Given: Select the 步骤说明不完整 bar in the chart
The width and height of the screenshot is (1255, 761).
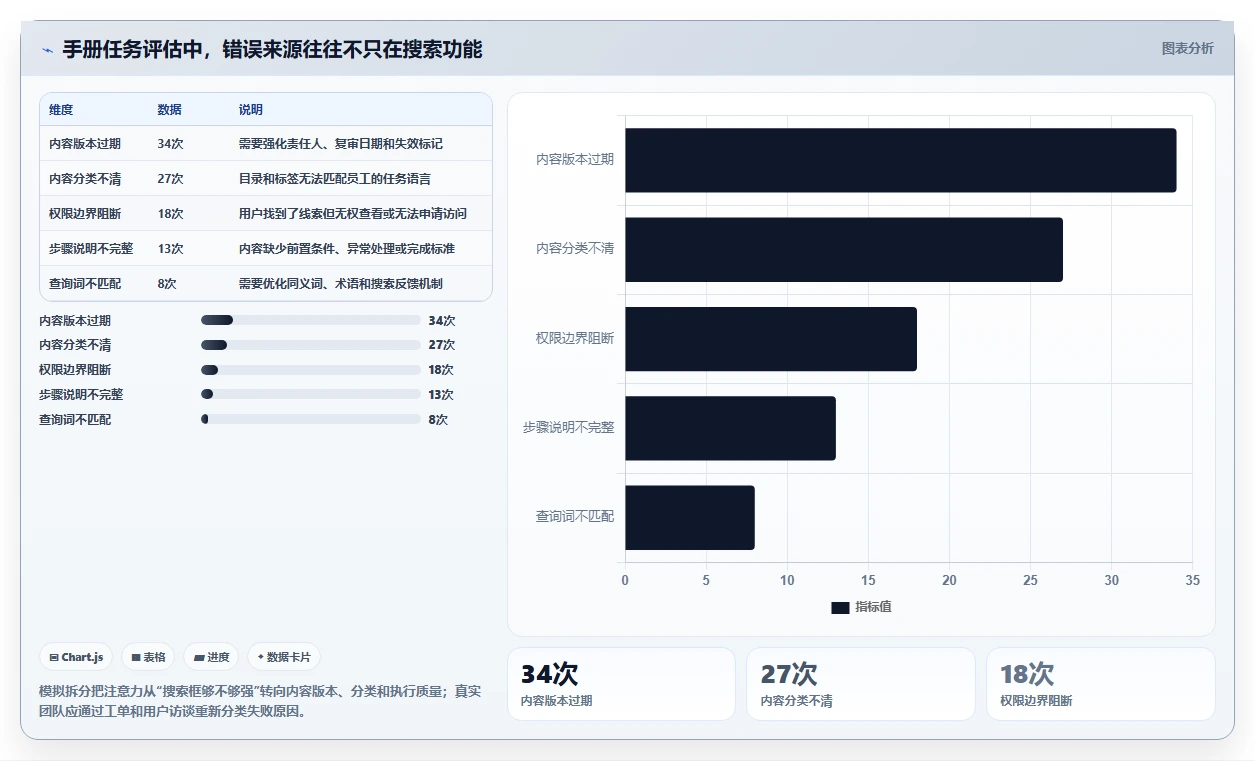Looking at the screenshot, I should point(730,428).
